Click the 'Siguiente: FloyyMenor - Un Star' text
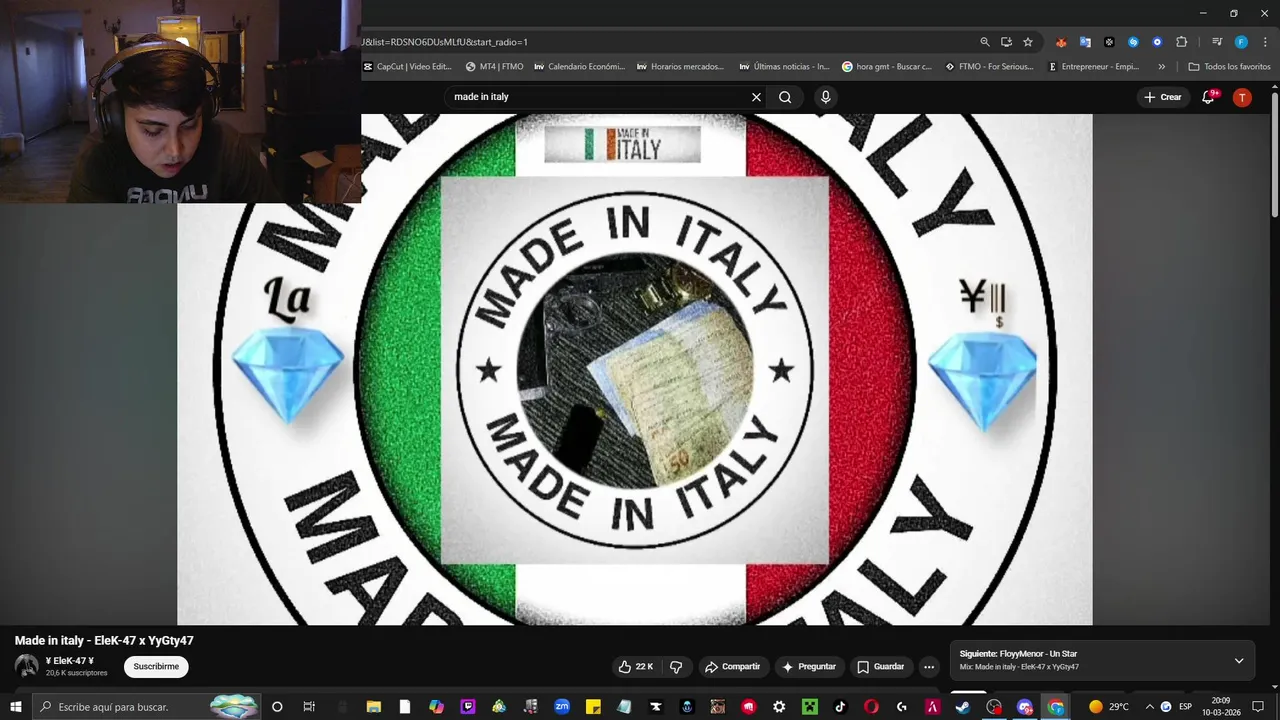Screen dimensions: 1280x720 [x=1018, y=654]
